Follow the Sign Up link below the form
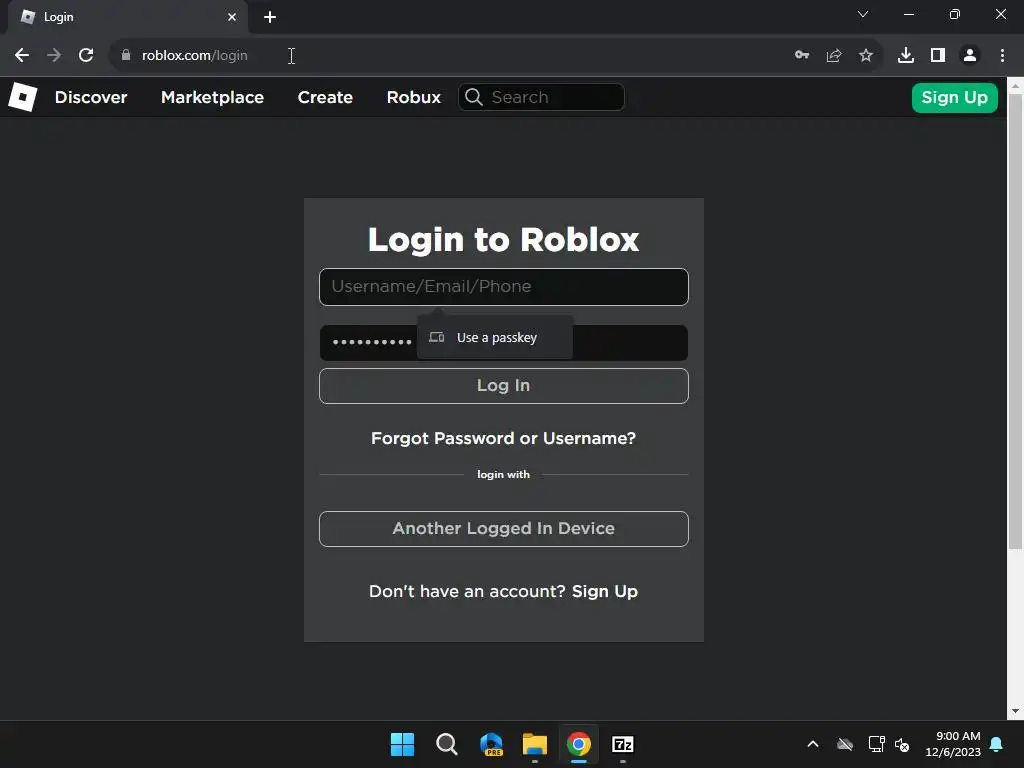Viewport: 1024px width, 768px height. pos(605,592)
